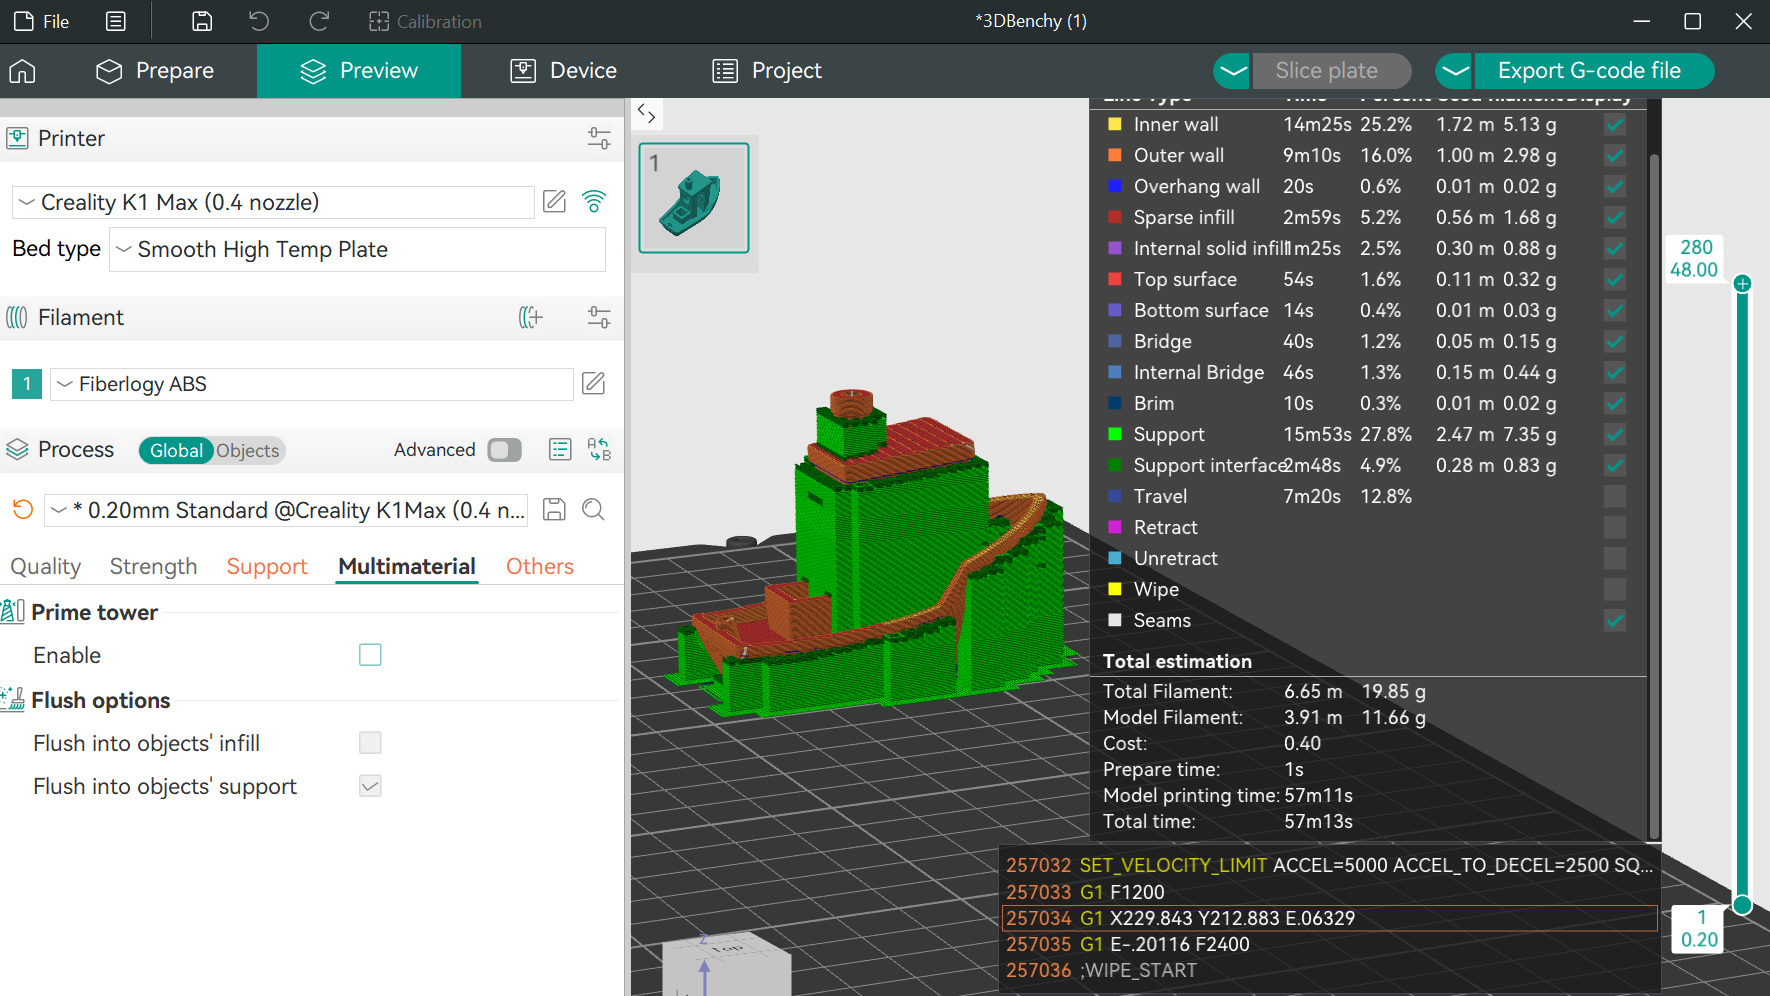Switch to the Prepare tab
The width and height of the screenshot is (1770, 996).
click(155, 71)
